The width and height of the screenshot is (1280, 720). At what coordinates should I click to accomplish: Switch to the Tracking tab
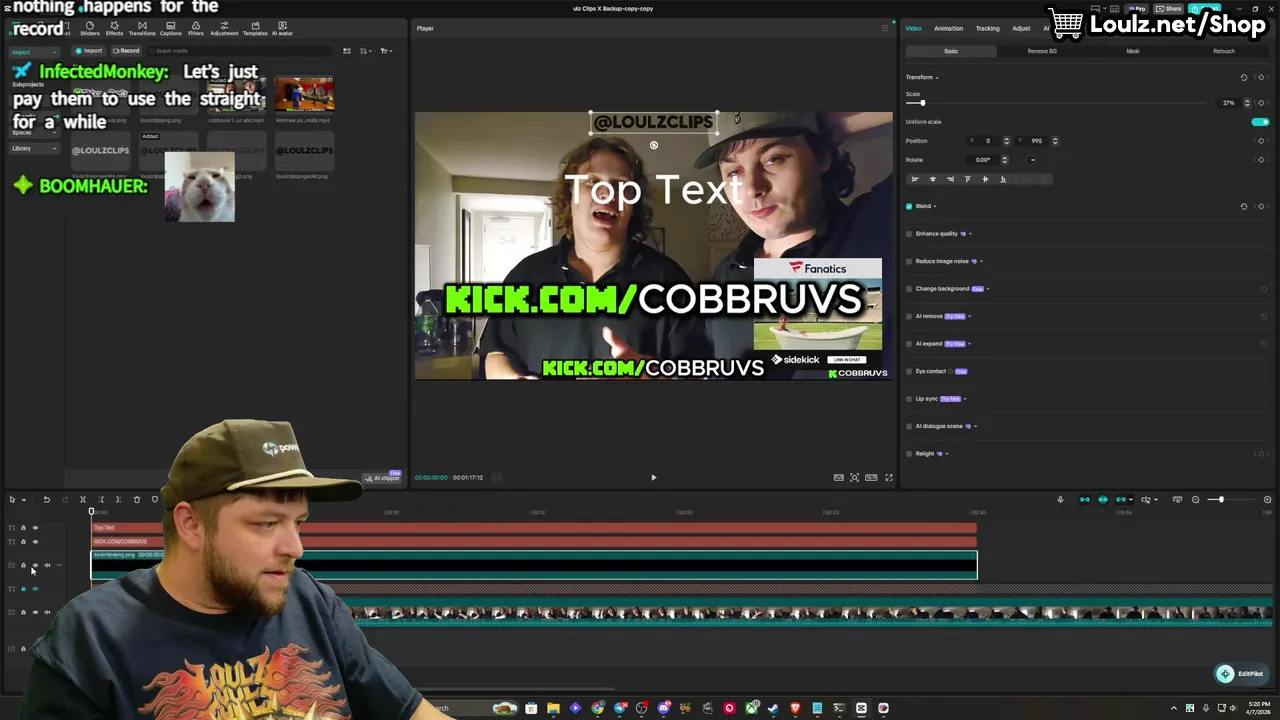[x=987, y=28]
